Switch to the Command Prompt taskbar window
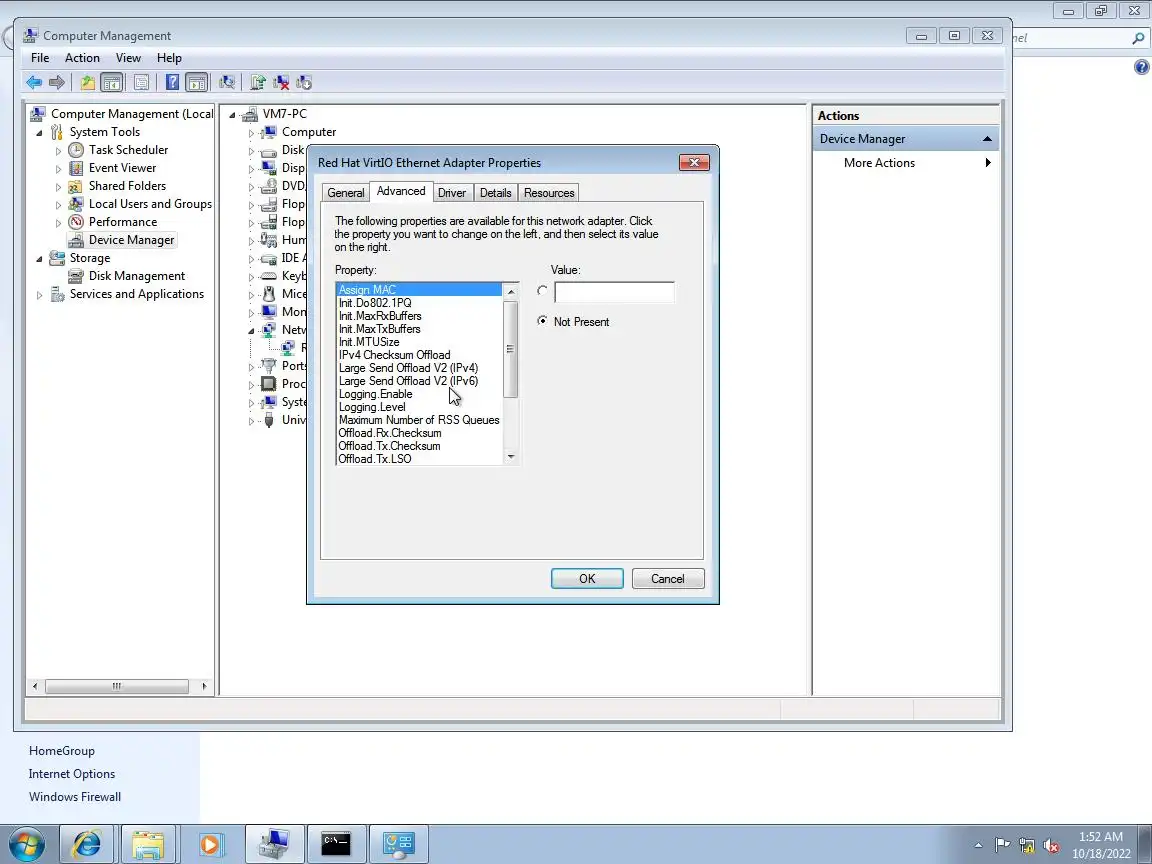Screen dimensions: 1152x864 click(x=336, y=843)
